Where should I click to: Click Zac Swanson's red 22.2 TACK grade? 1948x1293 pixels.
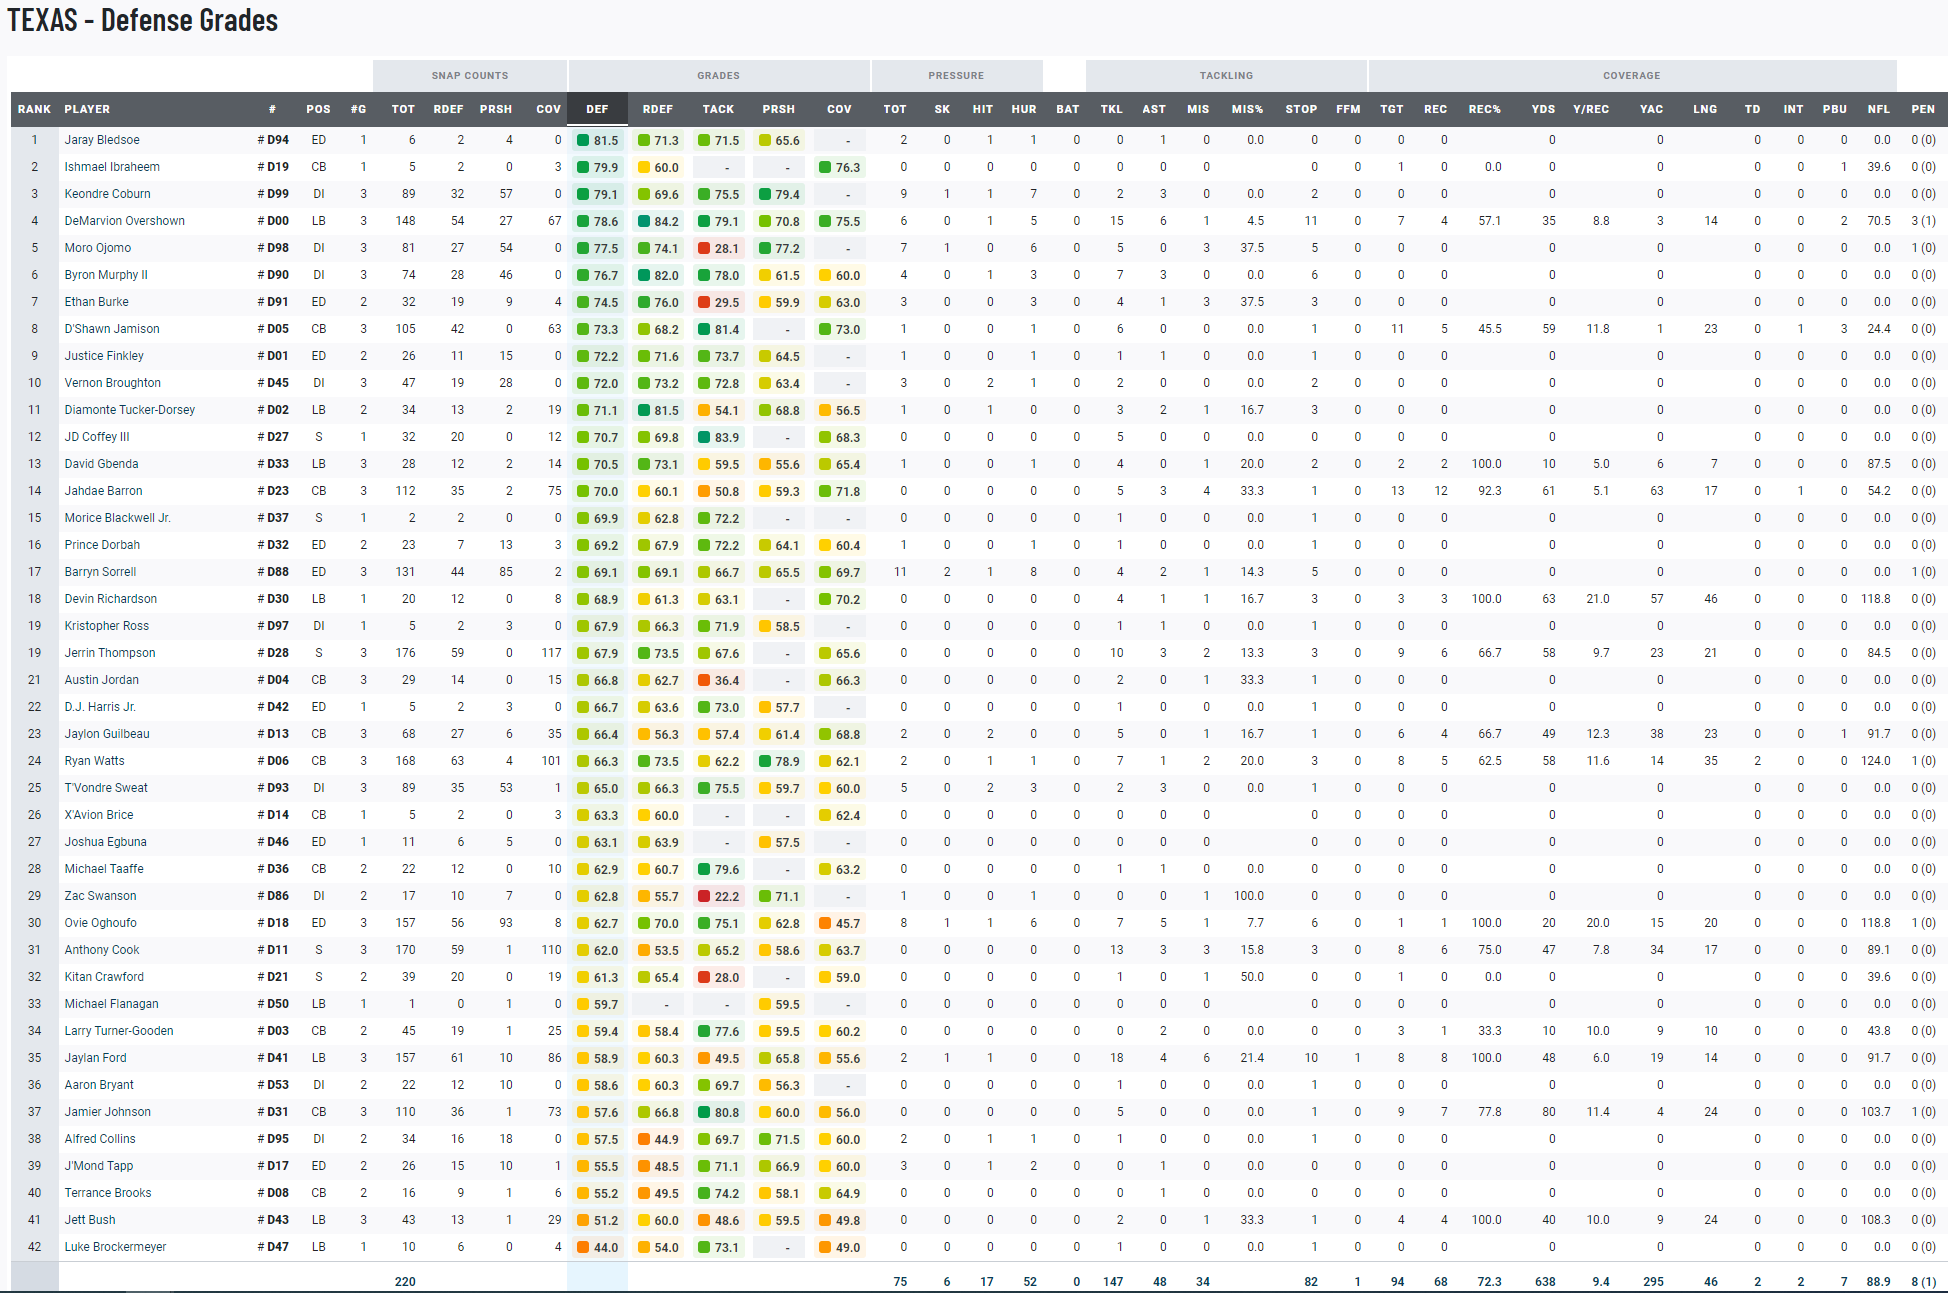[x=718, y=896]
